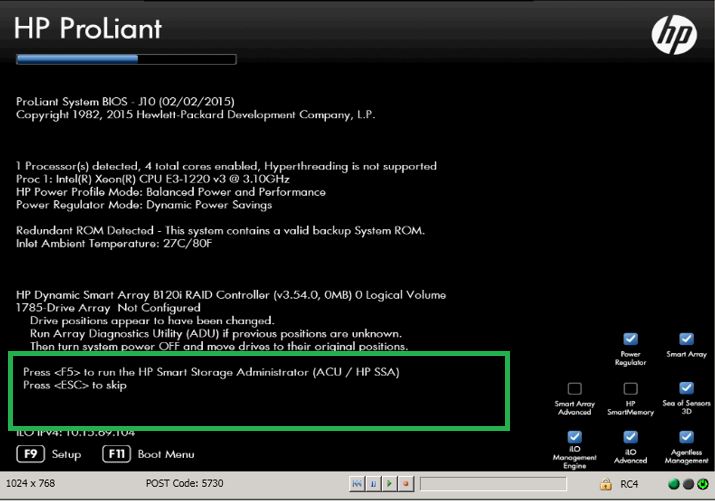Viewport: 715px width, 501px height.
Task: Click the rewind playback button
Action: tap(357, 484)
